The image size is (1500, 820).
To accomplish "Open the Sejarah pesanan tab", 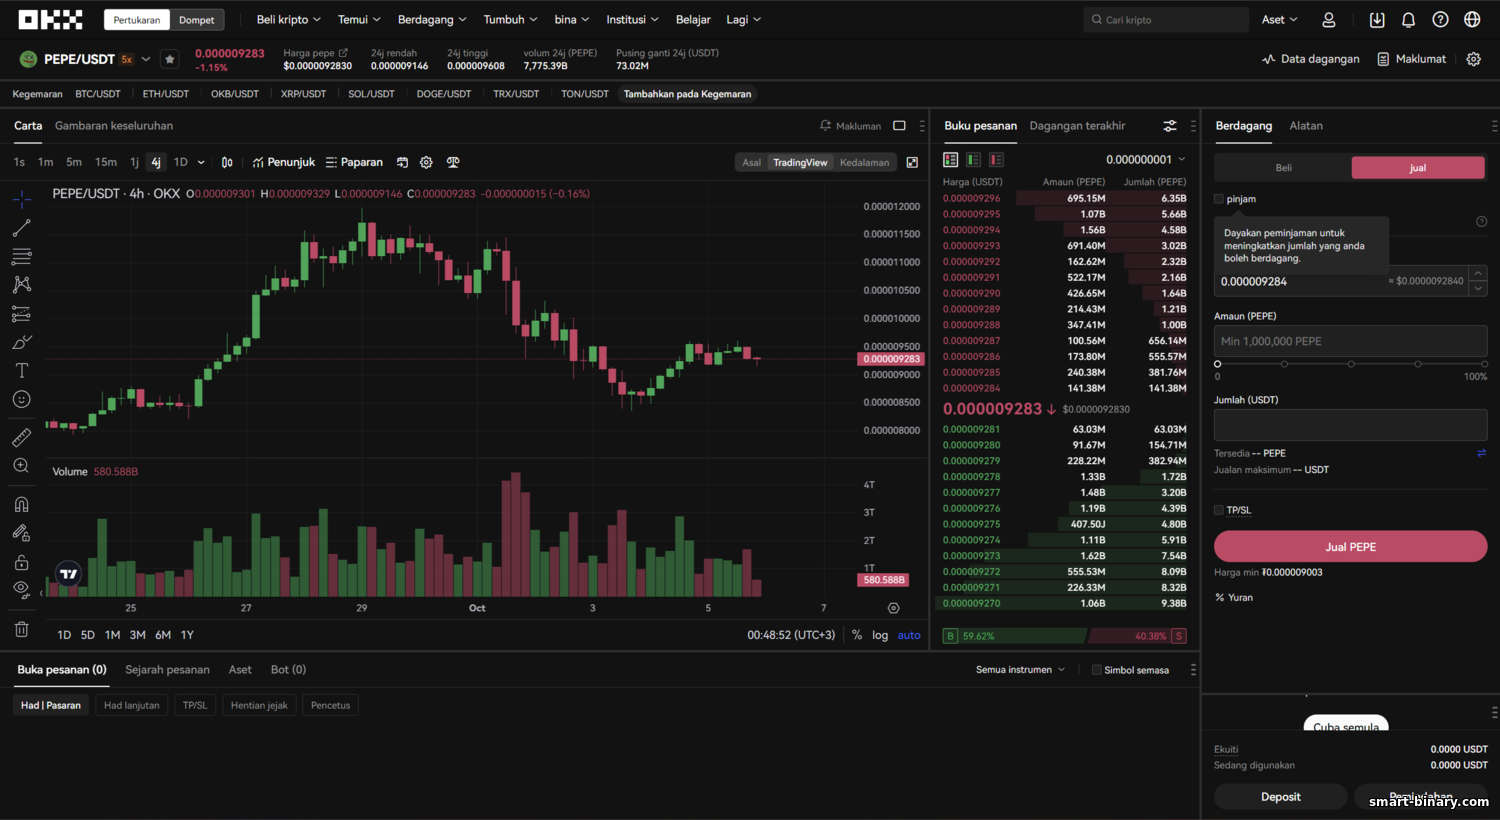I will (x=167, y=670).
